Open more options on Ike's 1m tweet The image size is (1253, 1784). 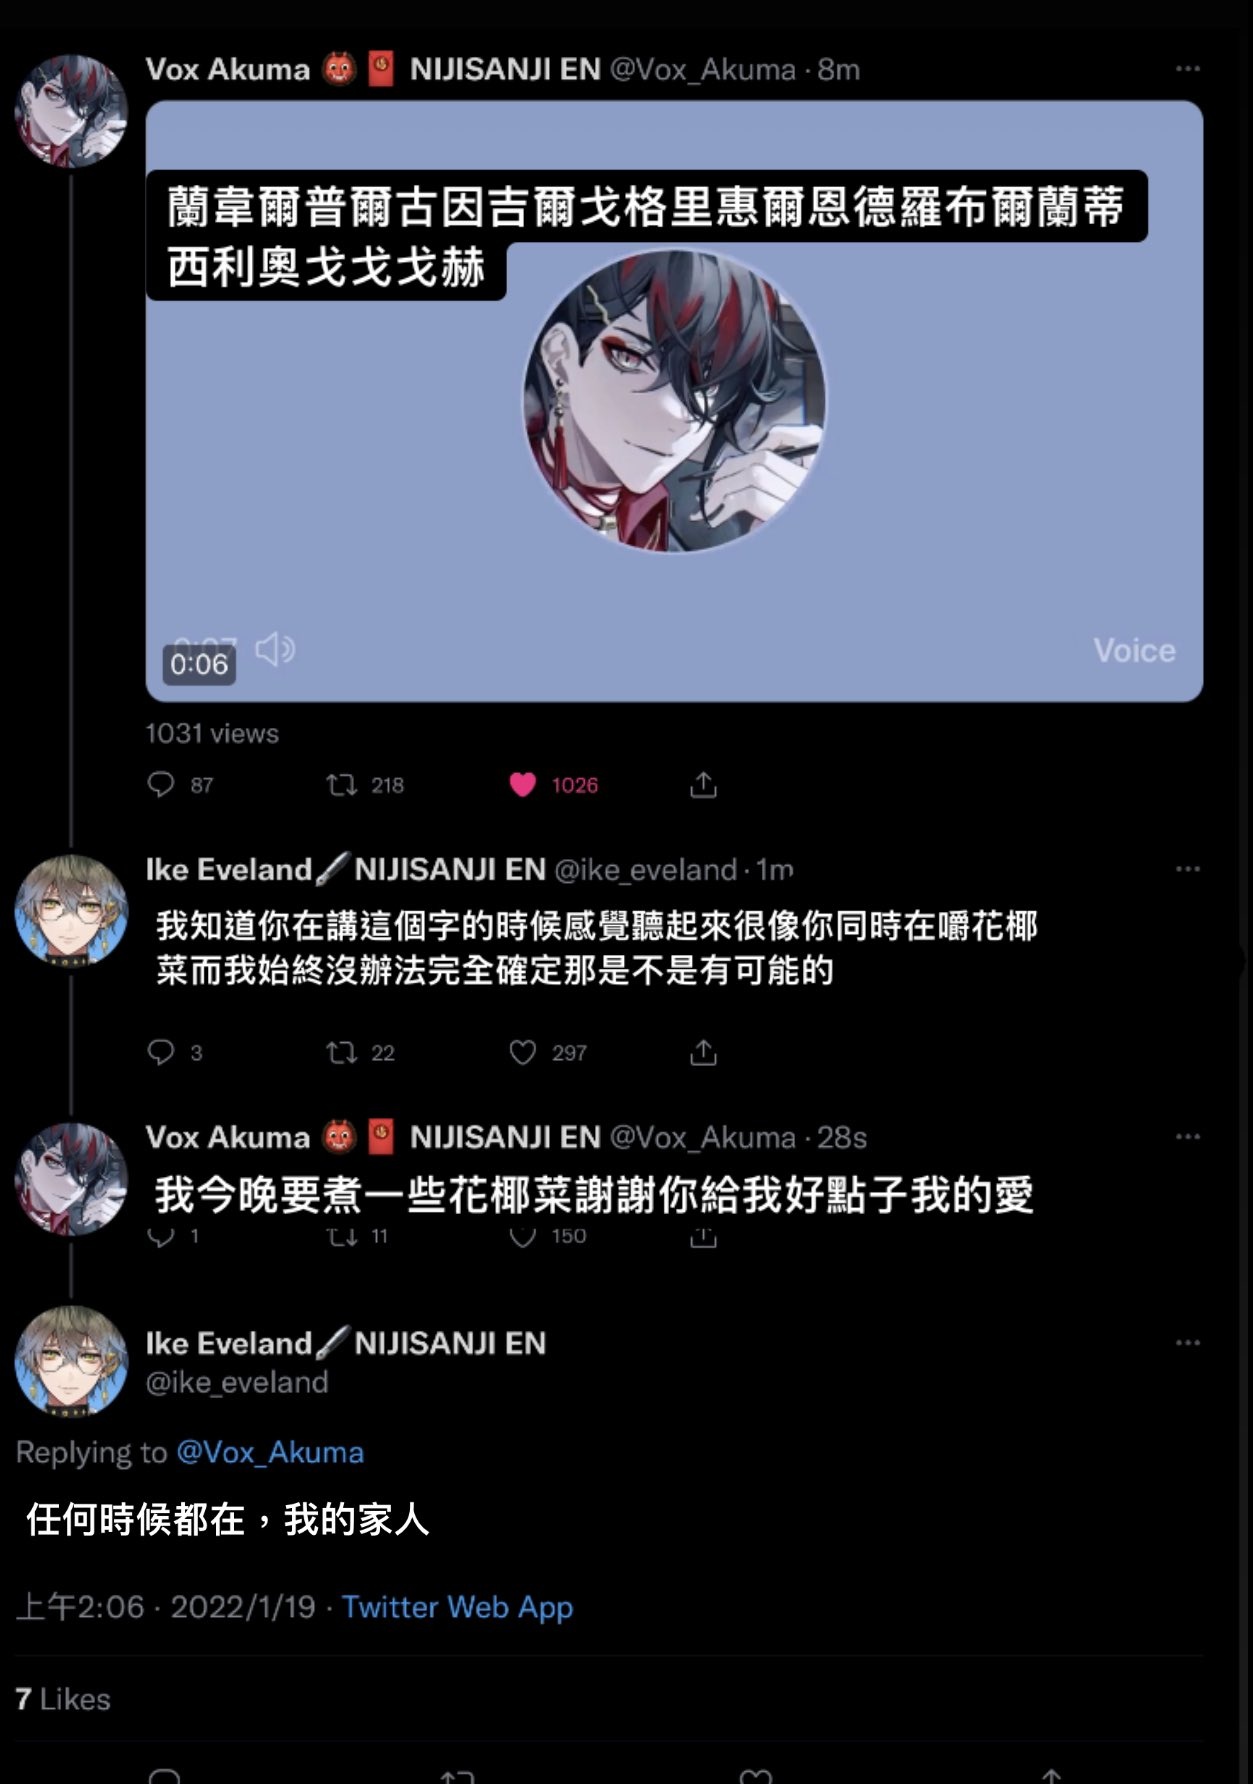click(x=1188, y=869)
